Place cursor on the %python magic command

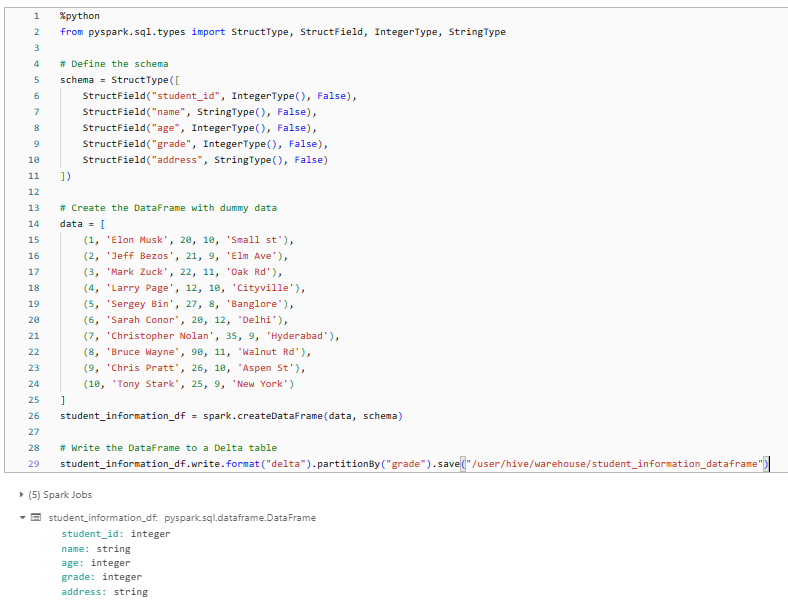(78, 16)
